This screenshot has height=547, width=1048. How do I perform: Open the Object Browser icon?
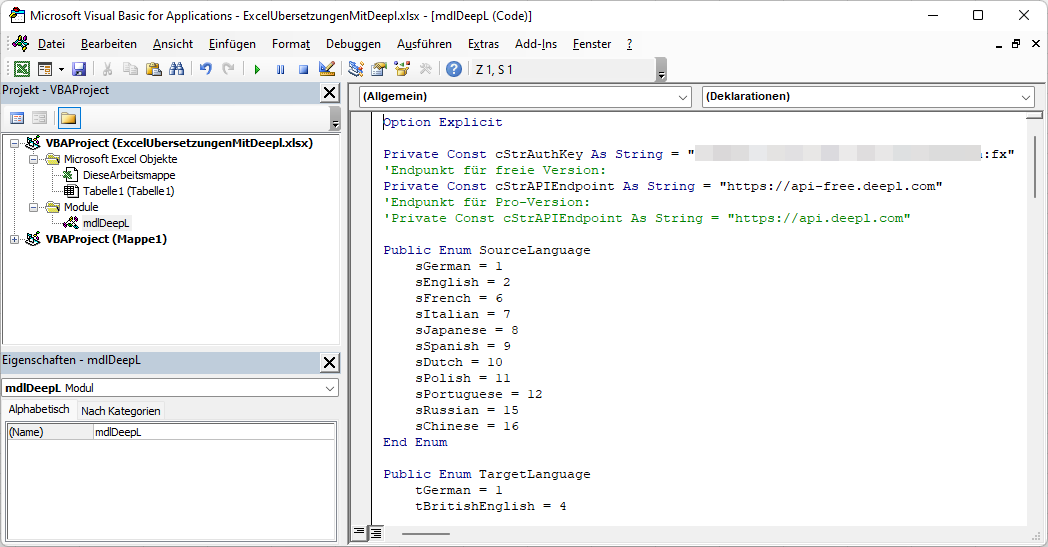[x=402, y=69]
